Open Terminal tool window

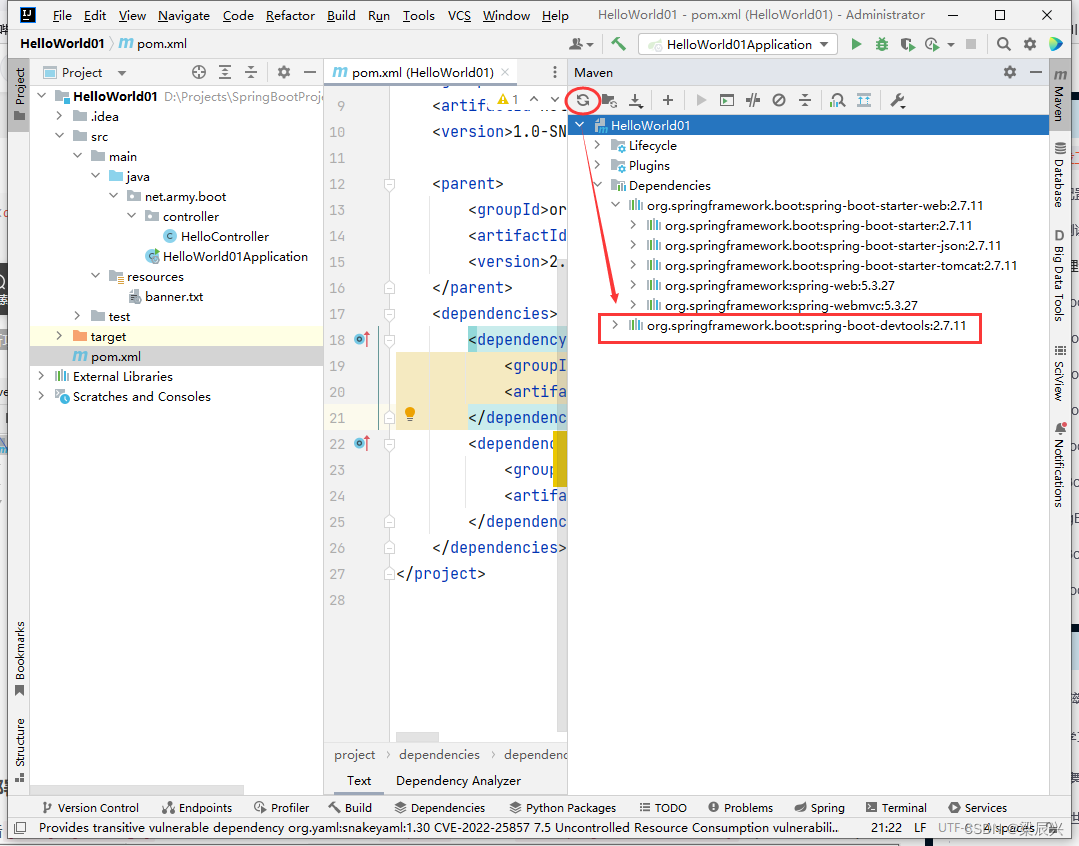pos(896,807)
